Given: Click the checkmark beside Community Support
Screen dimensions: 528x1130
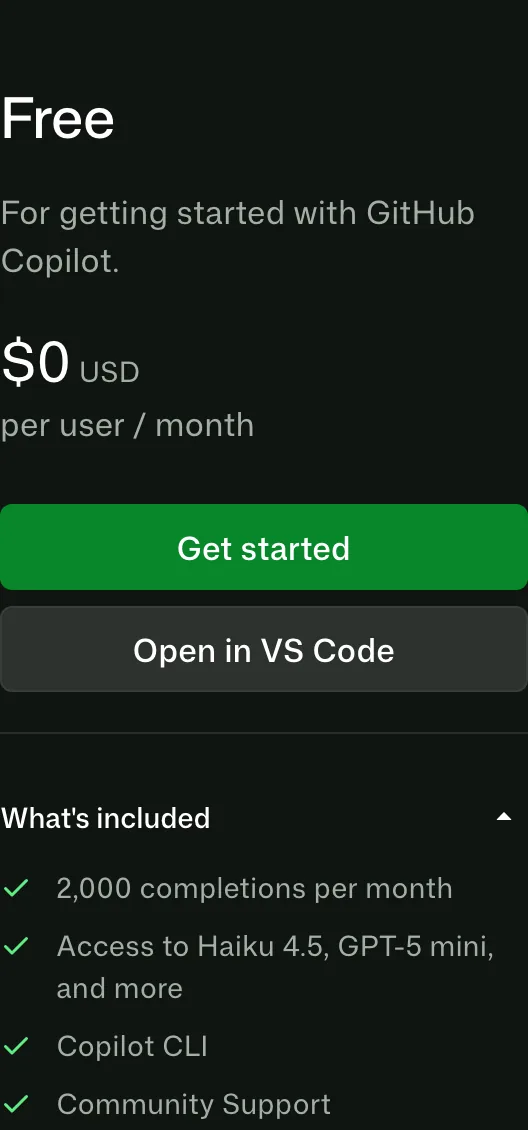Looking at the screenshot, I should click(x=16, y=1103).
